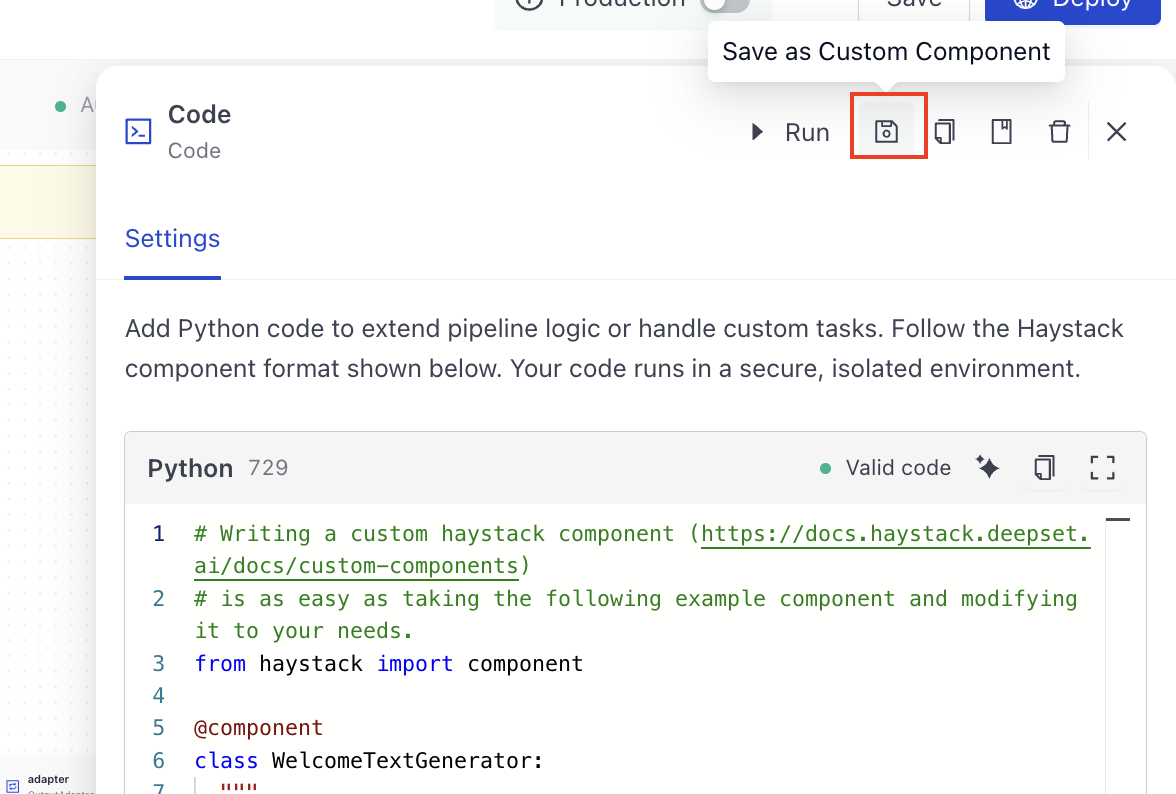Copy the Python code with the editor copy icon

(x=1044, y=467)
